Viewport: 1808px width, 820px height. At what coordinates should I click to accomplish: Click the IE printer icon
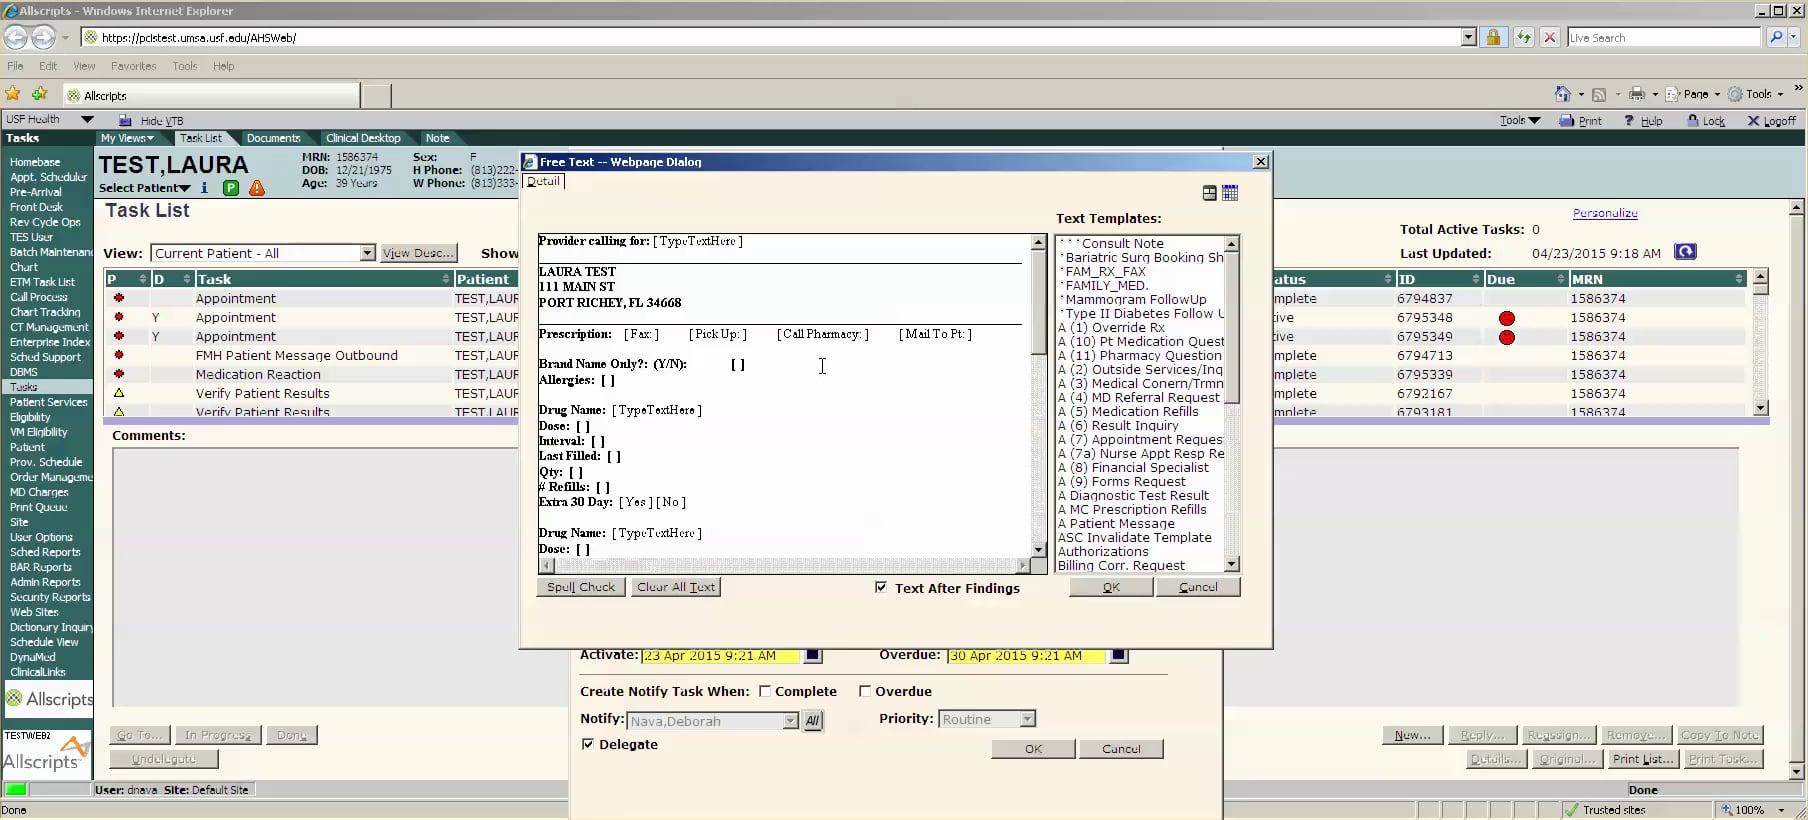[x=1637, y=94]
